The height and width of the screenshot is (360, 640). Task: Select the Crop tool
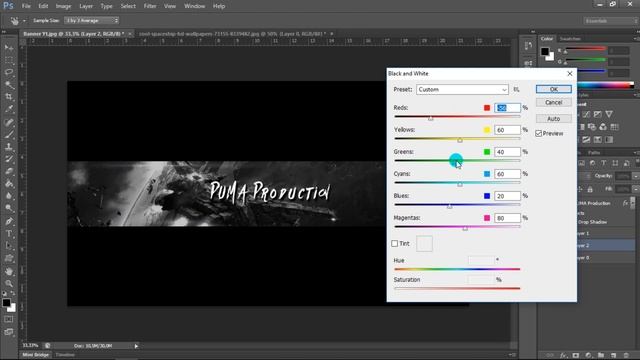(9, 97)
